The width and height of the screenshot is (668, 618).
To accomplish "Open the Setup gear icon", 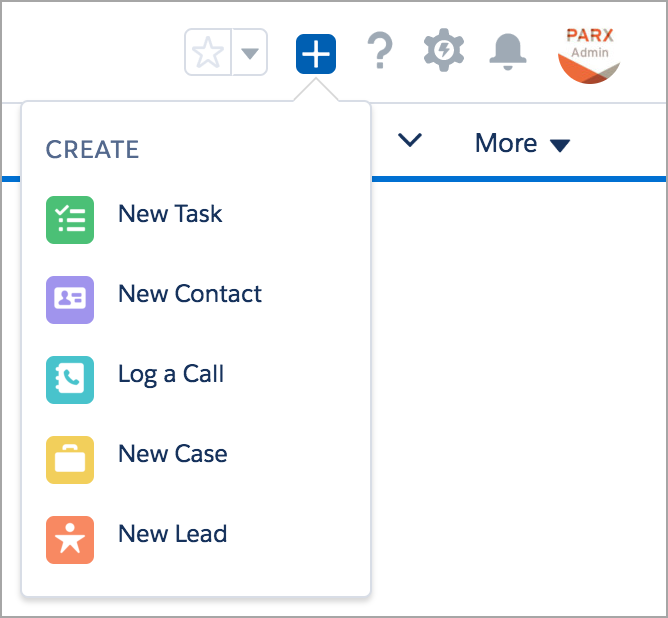I will click(x=444, y=51).
